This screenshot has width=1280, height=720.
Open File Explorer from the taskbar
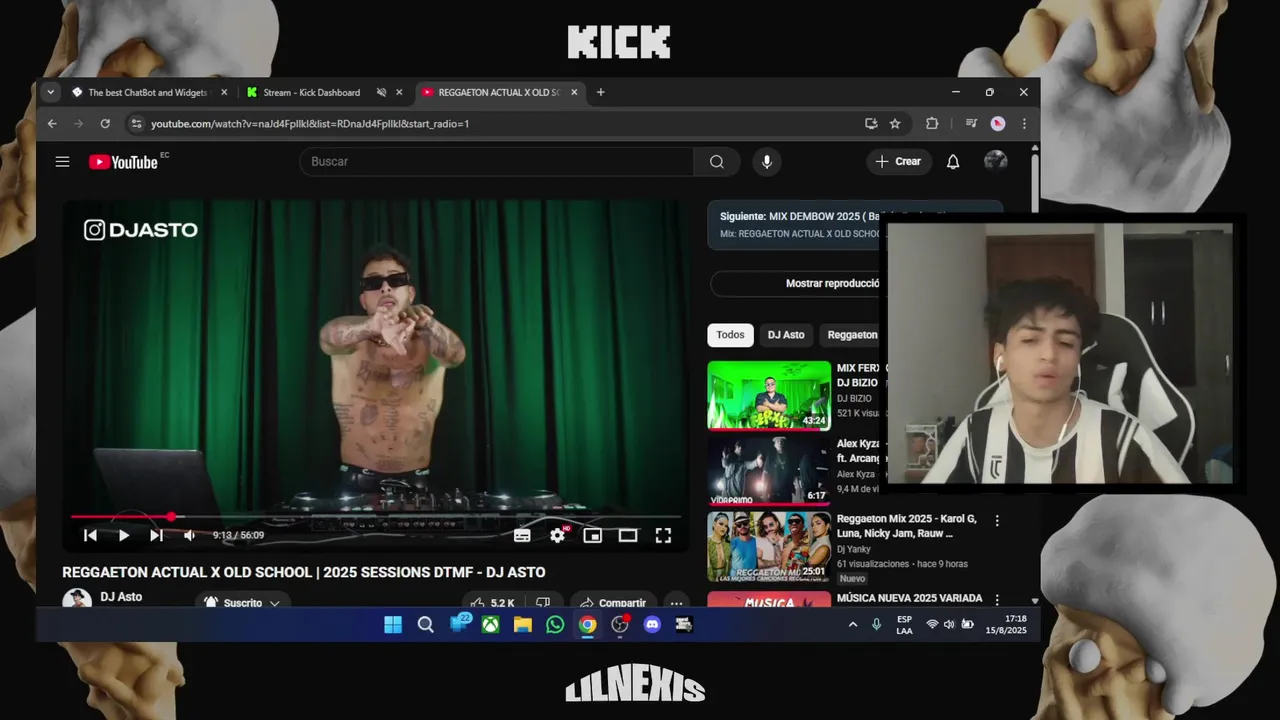click(523, 625)
